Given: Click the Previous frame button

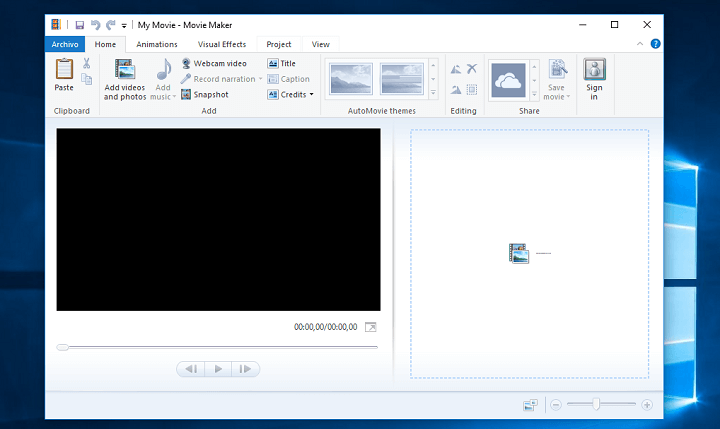Looking at the screenshot, I should coord(191,369).
